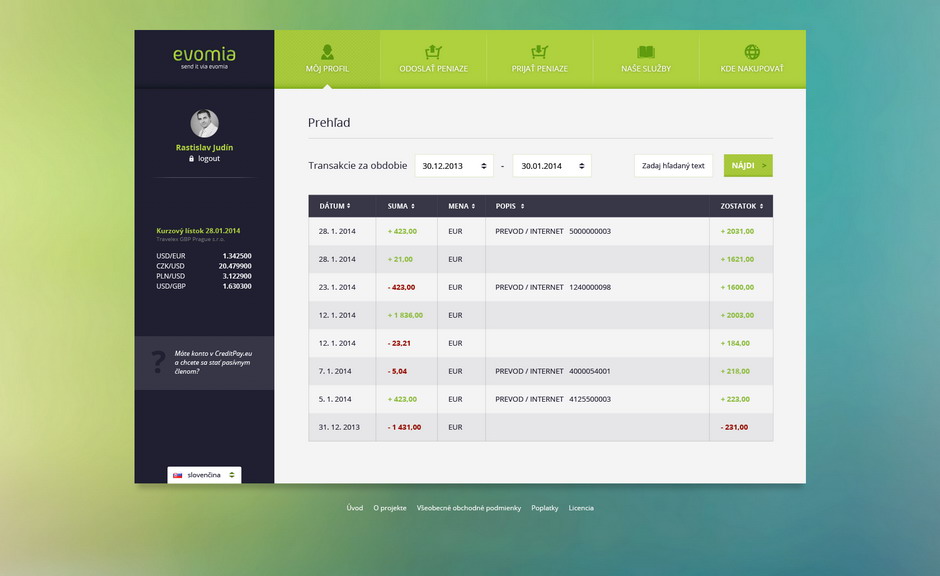The height and width of the screenshot is (576, 940).
Task: Select CZK/USD rate 20.479900
Action: [204, 266]
